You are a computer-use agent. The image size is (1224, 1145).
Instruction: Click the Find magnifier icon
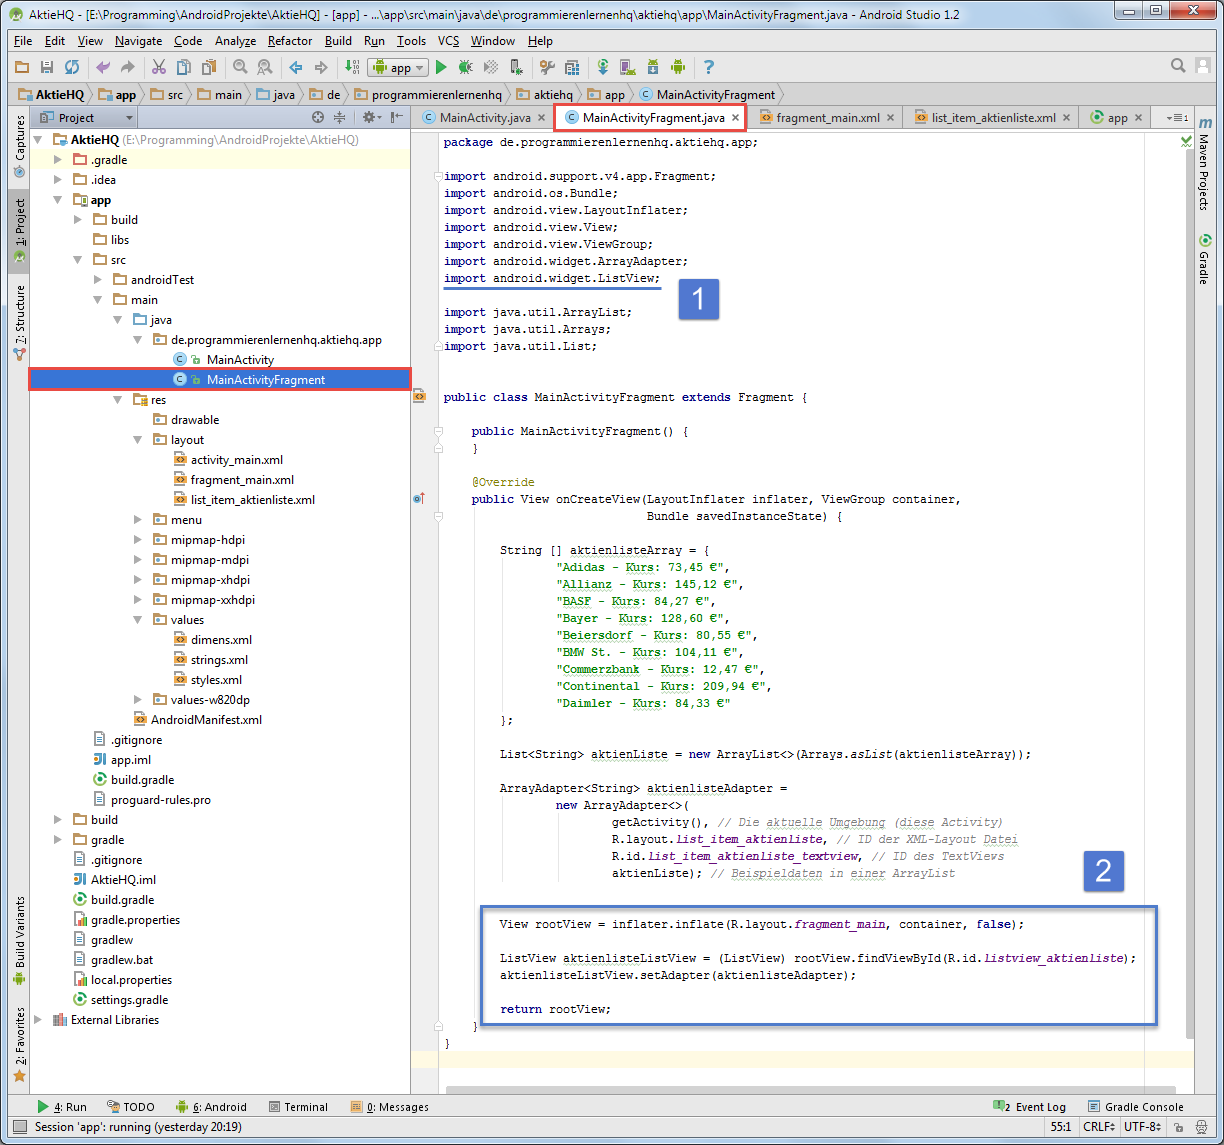[240, 67]
